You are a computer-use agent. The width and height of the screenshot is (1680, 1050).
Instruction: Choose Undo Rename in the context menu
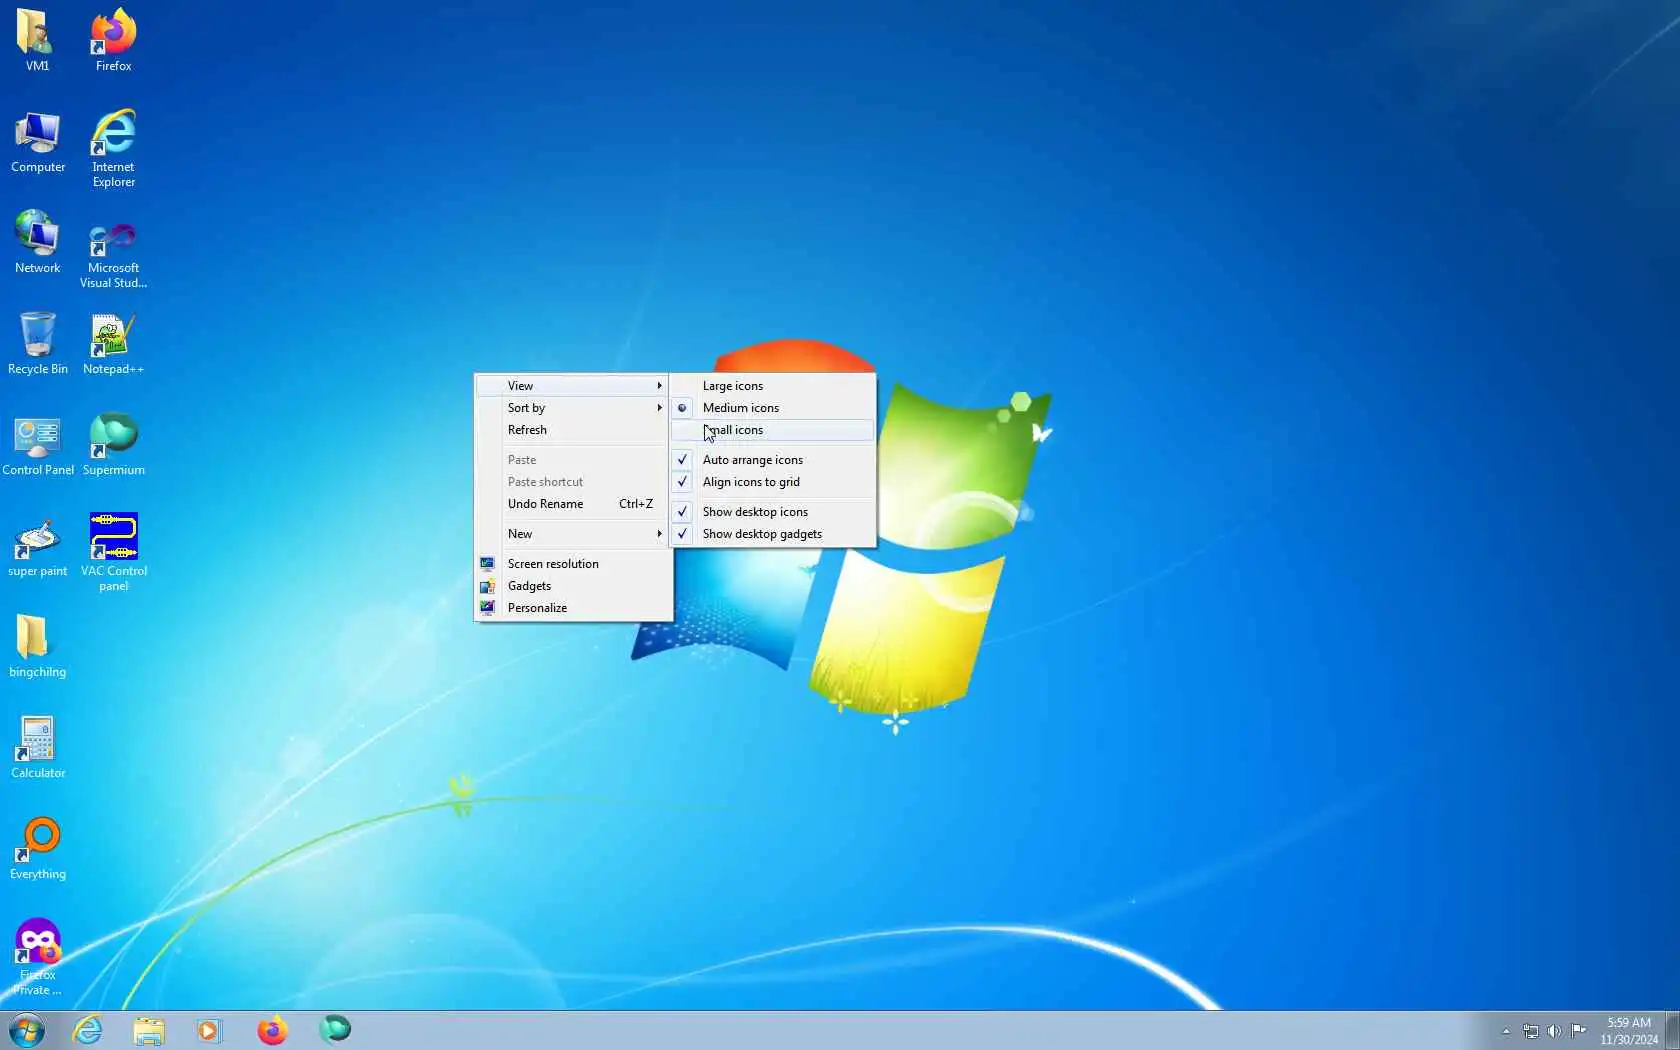572,504
